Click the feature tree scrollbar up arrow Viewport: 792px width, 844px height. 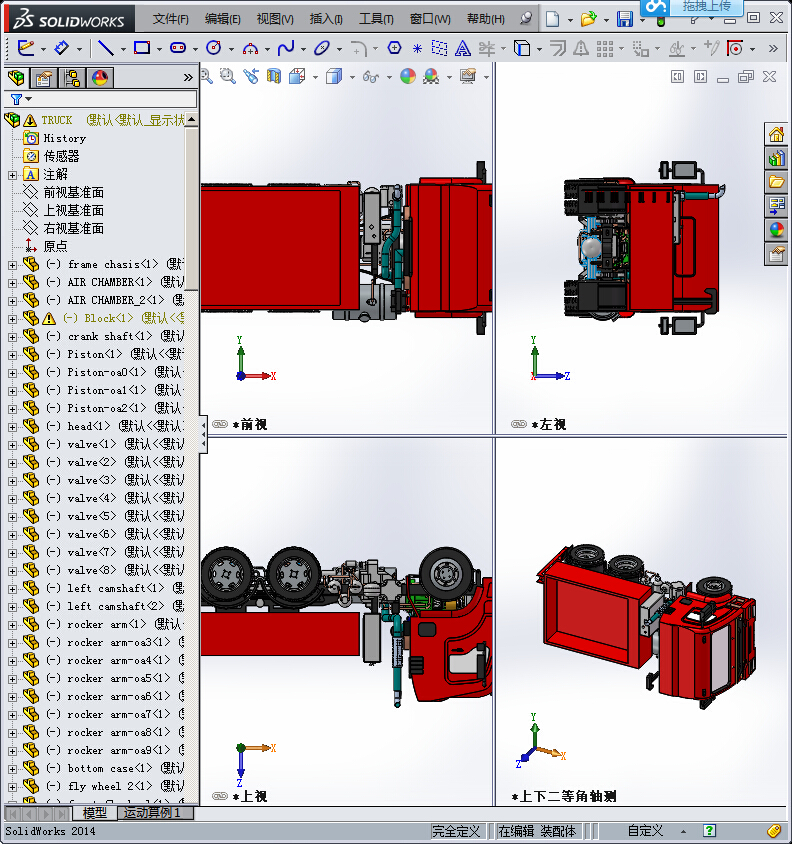[191, 119]
